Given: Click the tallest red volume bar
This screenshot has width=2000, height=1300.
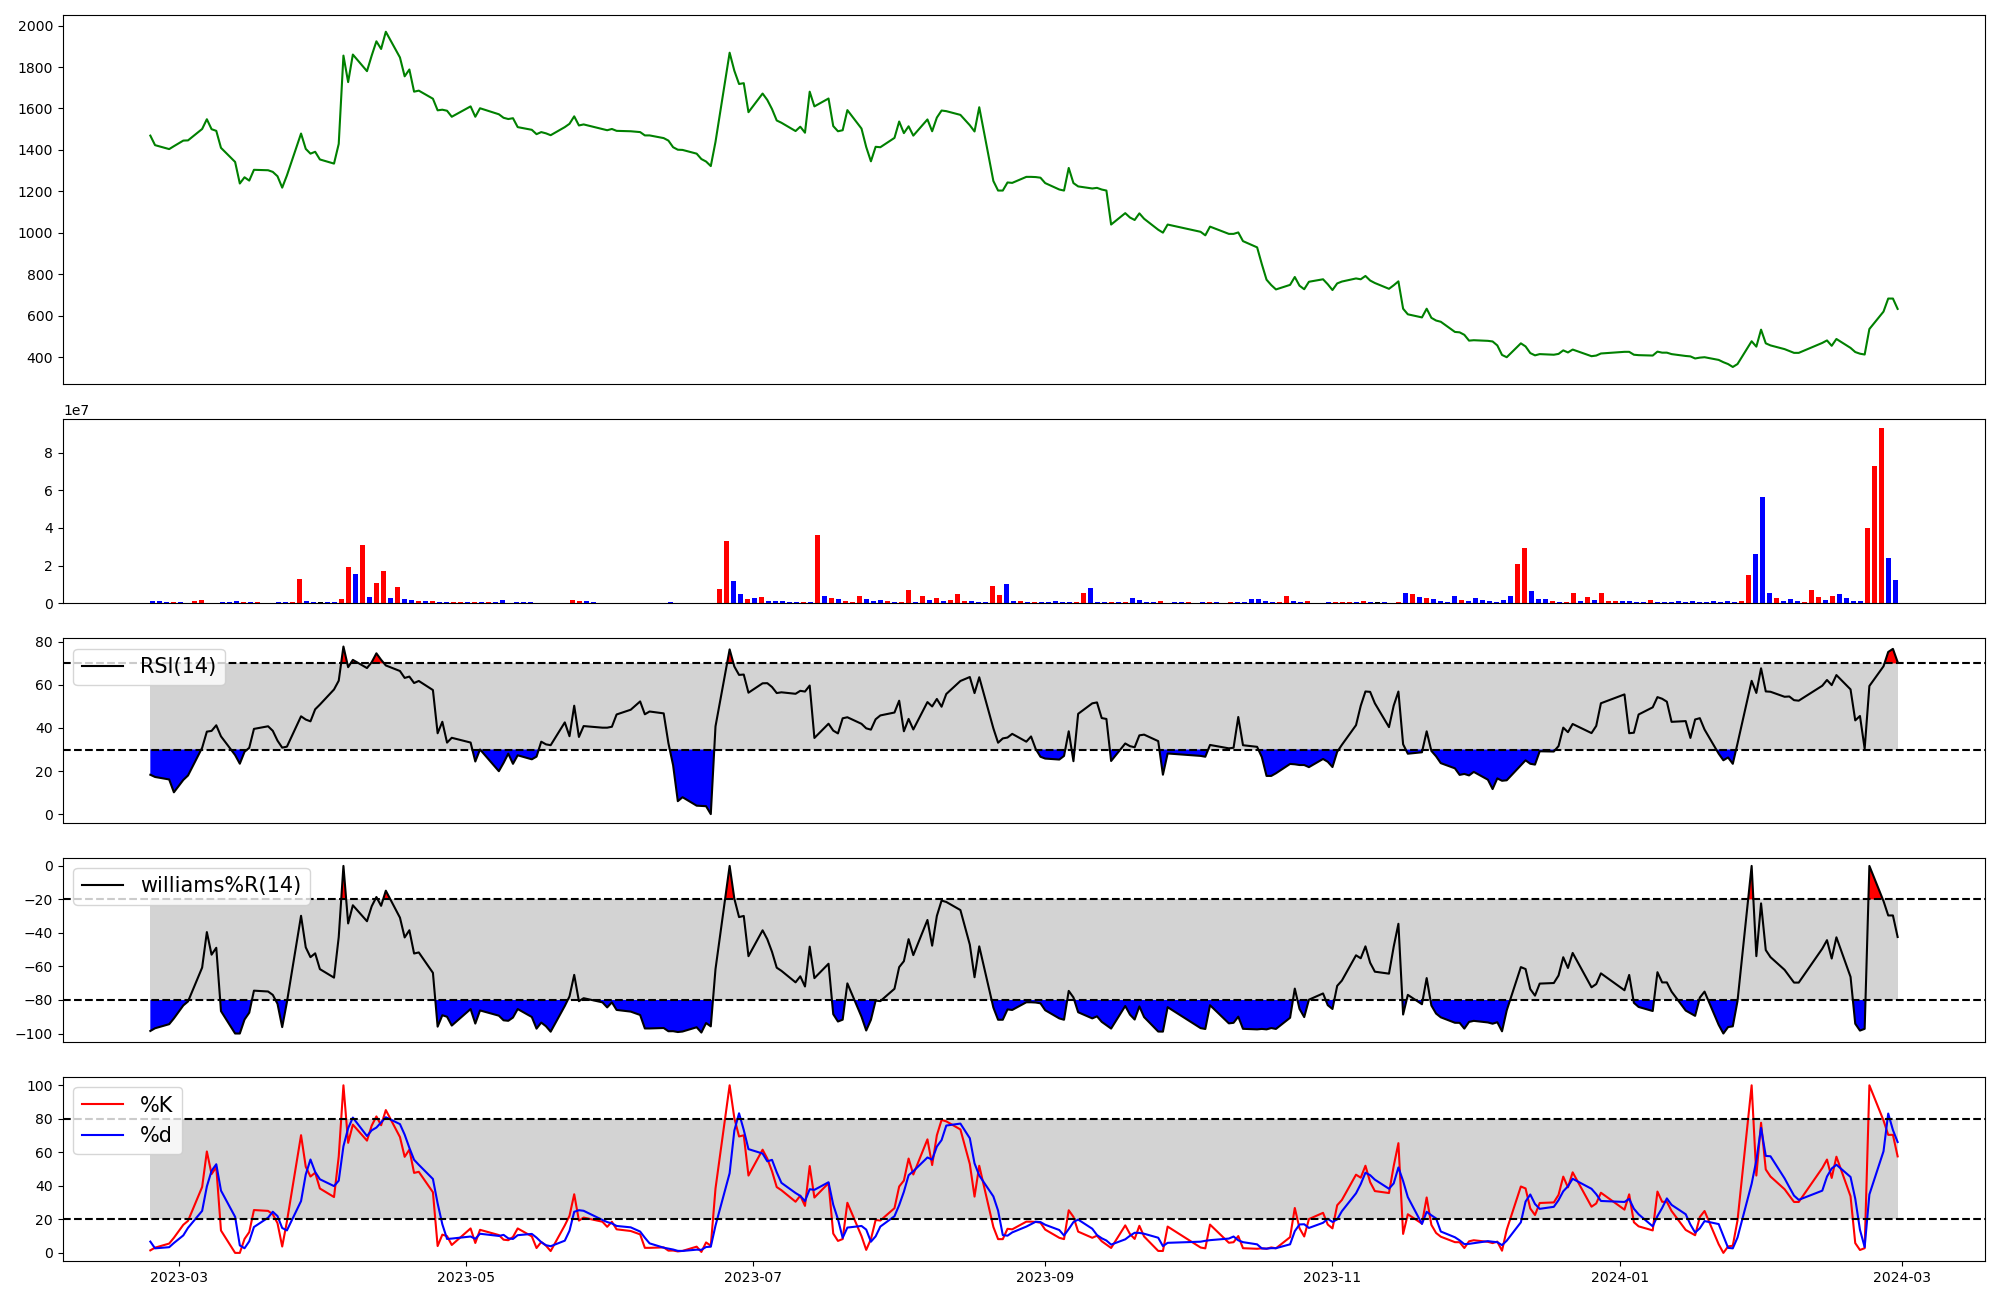Looking at the screenshot, I should pyautogui.click(x=1881, y=515).
